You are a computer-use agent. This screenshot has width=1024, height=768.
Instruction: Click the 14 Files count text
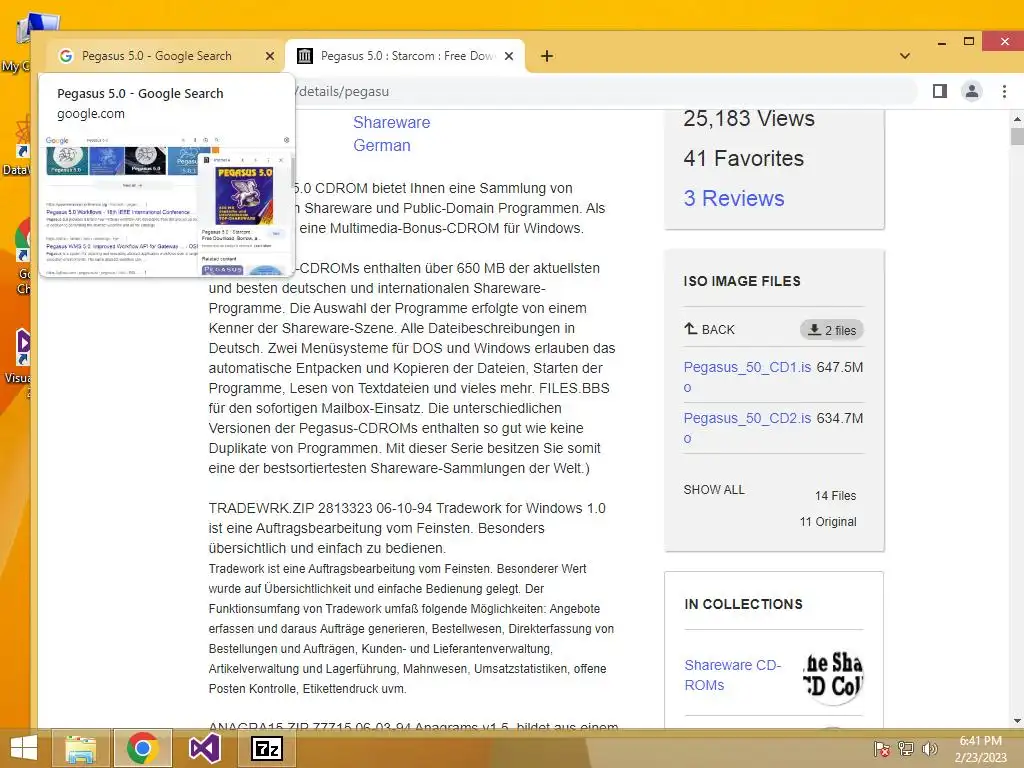point(835,496)
